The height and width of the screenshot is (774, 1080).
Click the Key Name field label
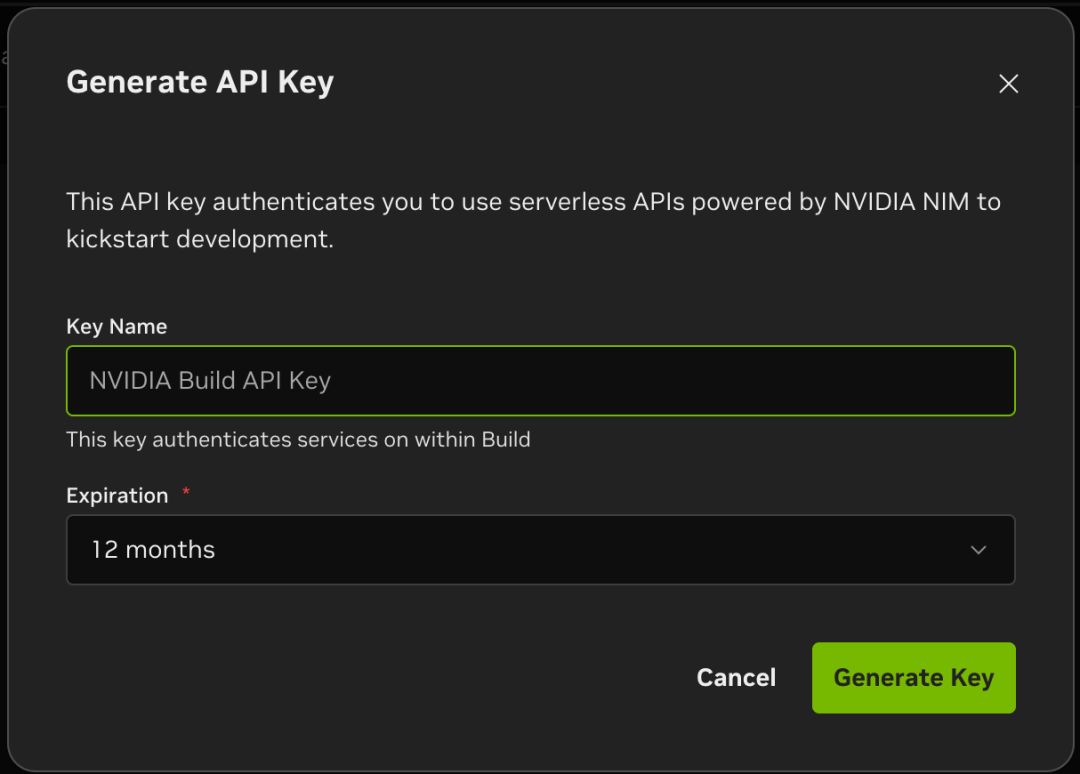[115, 326]
